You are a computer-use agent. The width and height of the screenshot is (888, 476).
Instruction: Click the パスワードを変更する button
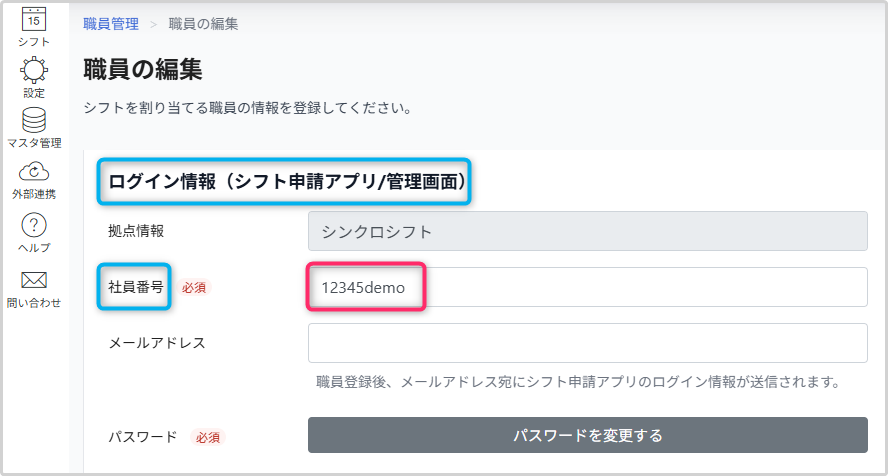[587, 435]
